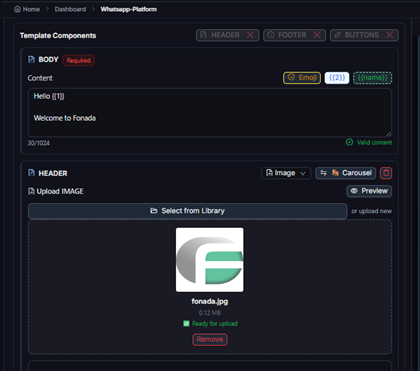Screen dimensions: 420x371
Task: Click the fonada.jpg file name
Action: click(210, 301)
